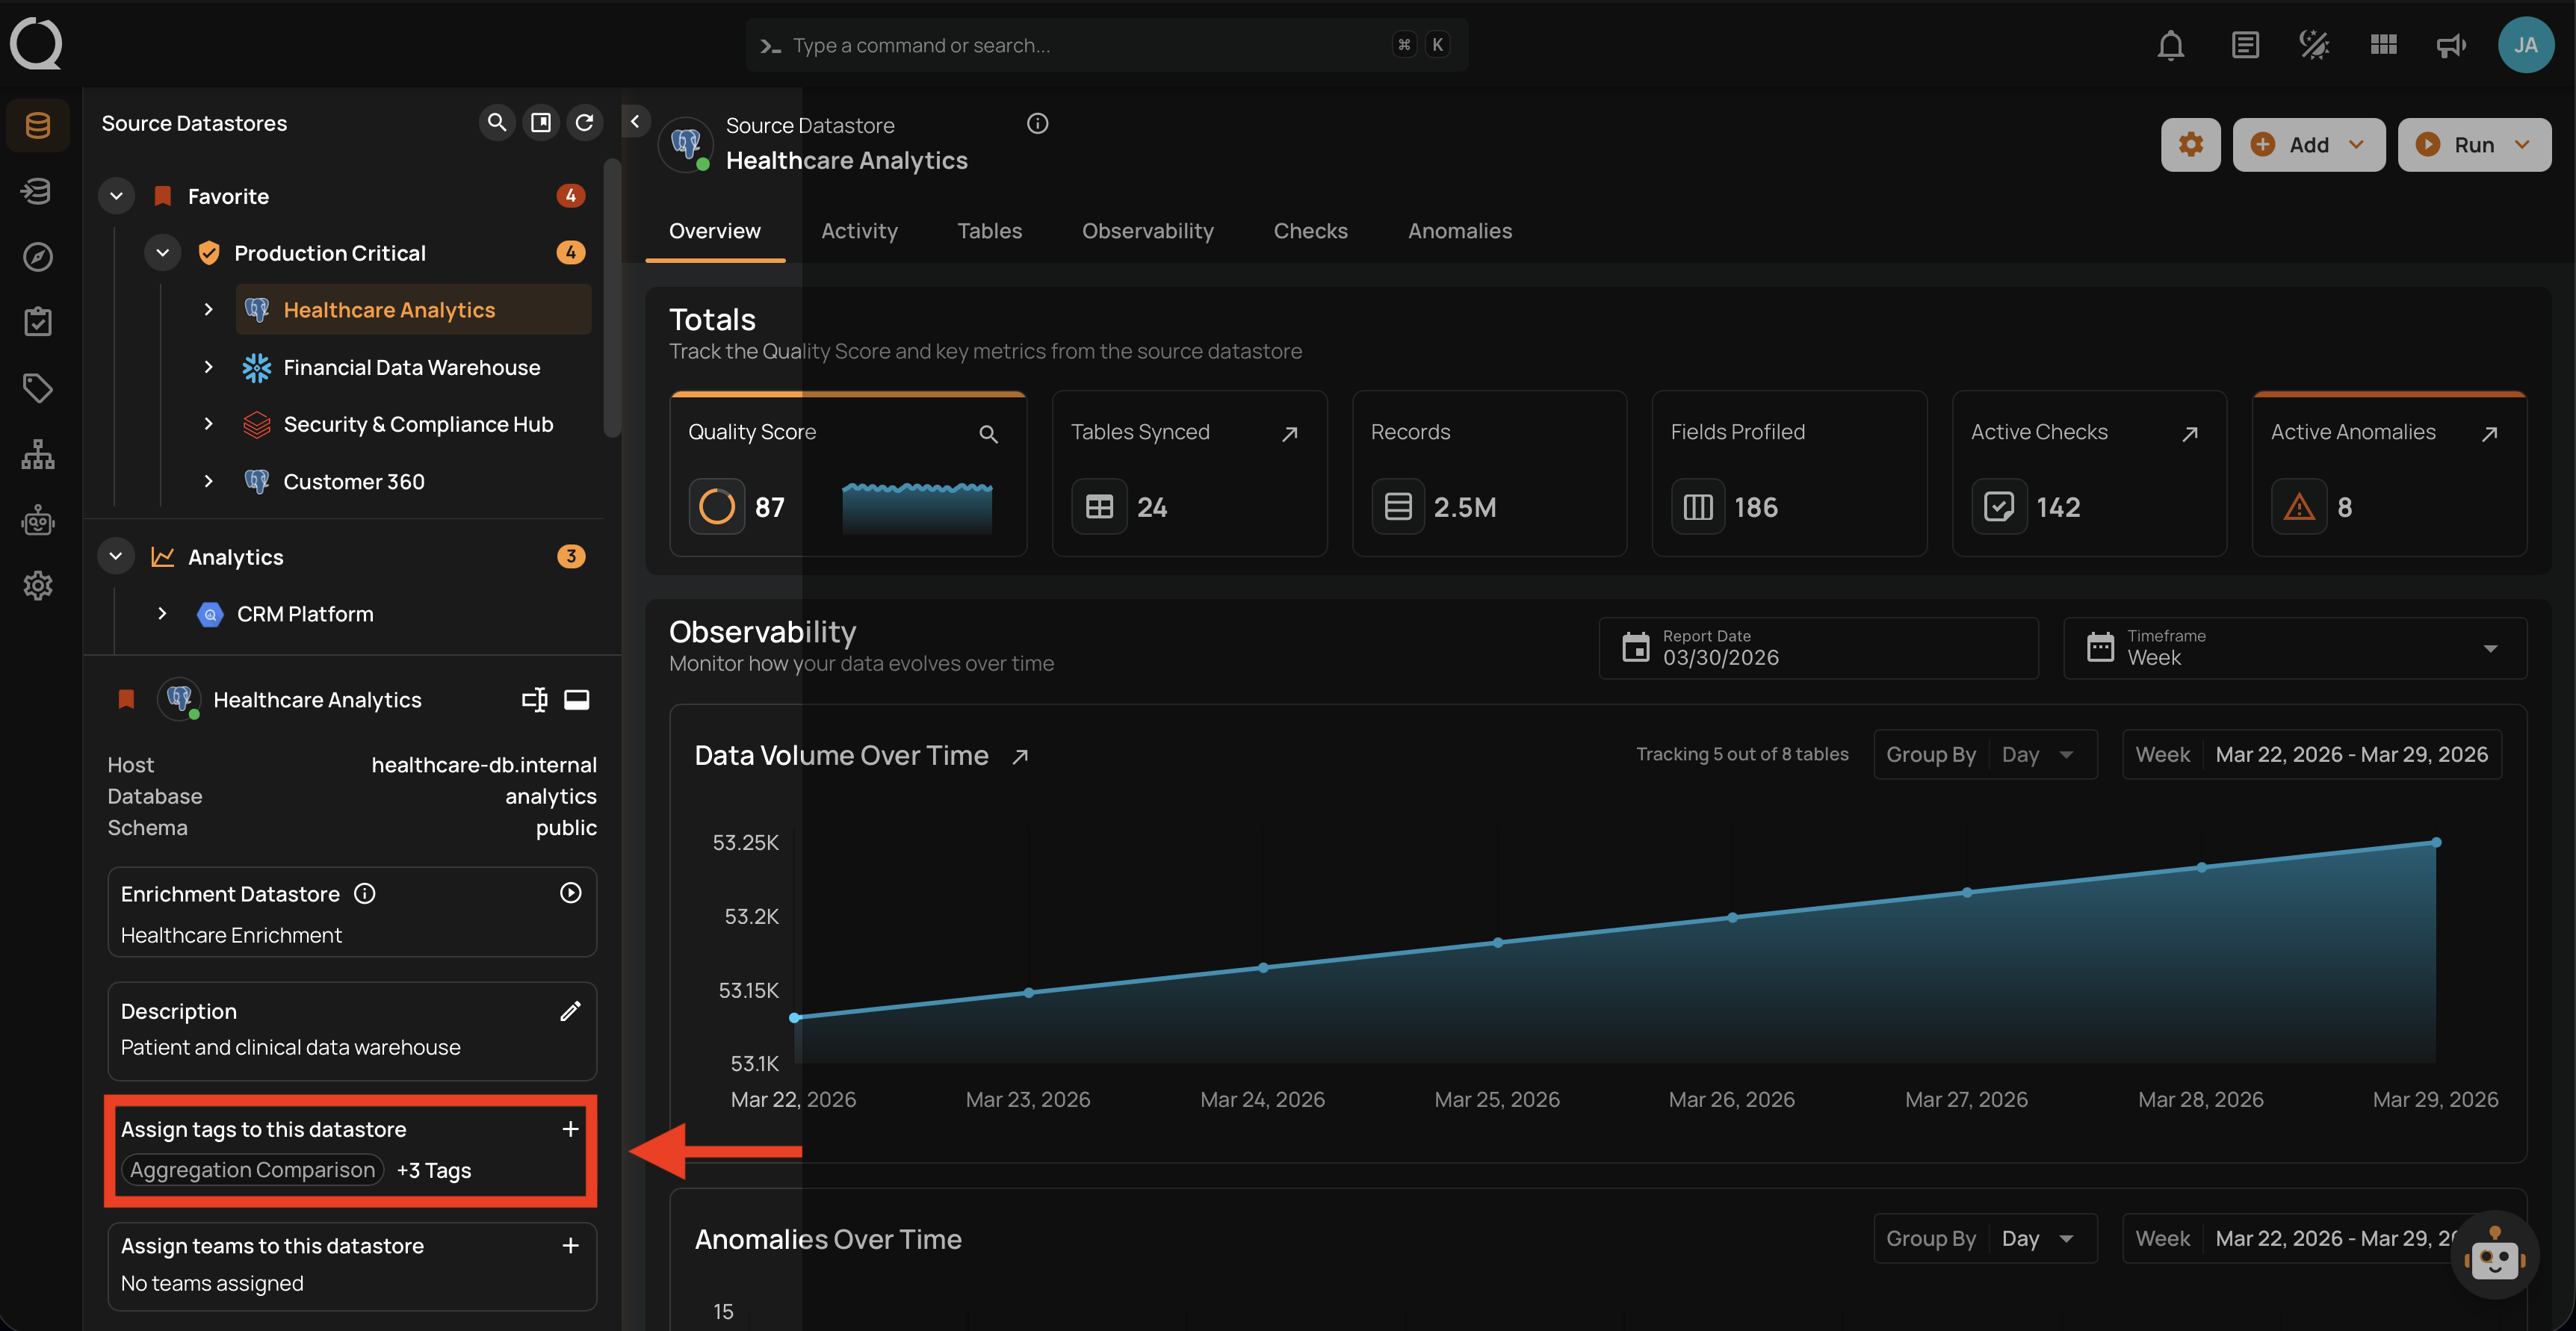2576x1331 pixels.
Task: Collapse the sidebar with the chevron arrow
Action: click(635, 121)
